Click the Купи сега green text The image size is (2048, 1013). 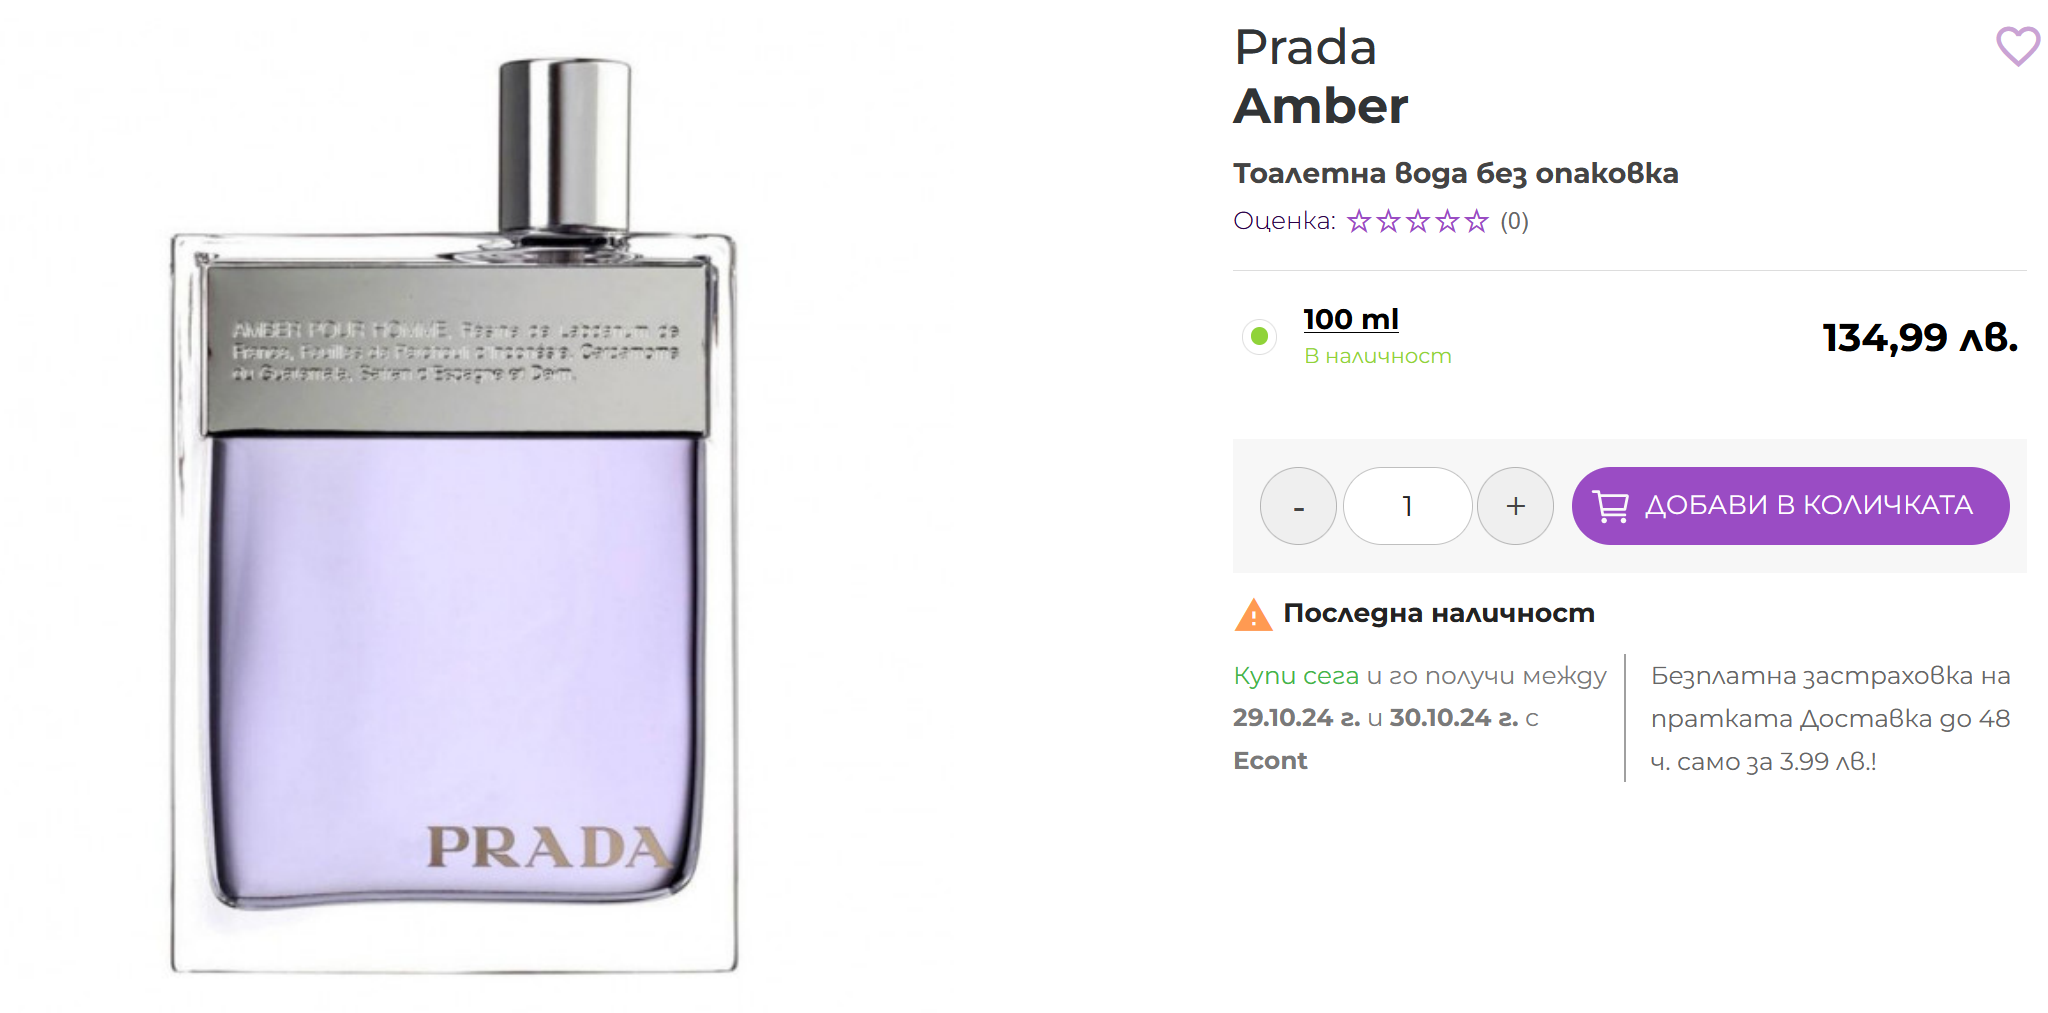[1296, 676]
